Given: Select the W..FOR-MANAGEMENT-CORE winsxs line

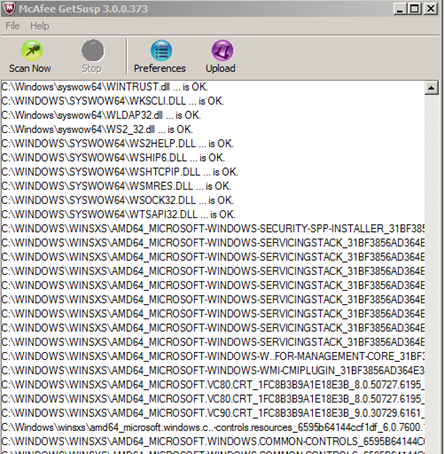Looking at the screenshot, I should (x=213, y=356).
